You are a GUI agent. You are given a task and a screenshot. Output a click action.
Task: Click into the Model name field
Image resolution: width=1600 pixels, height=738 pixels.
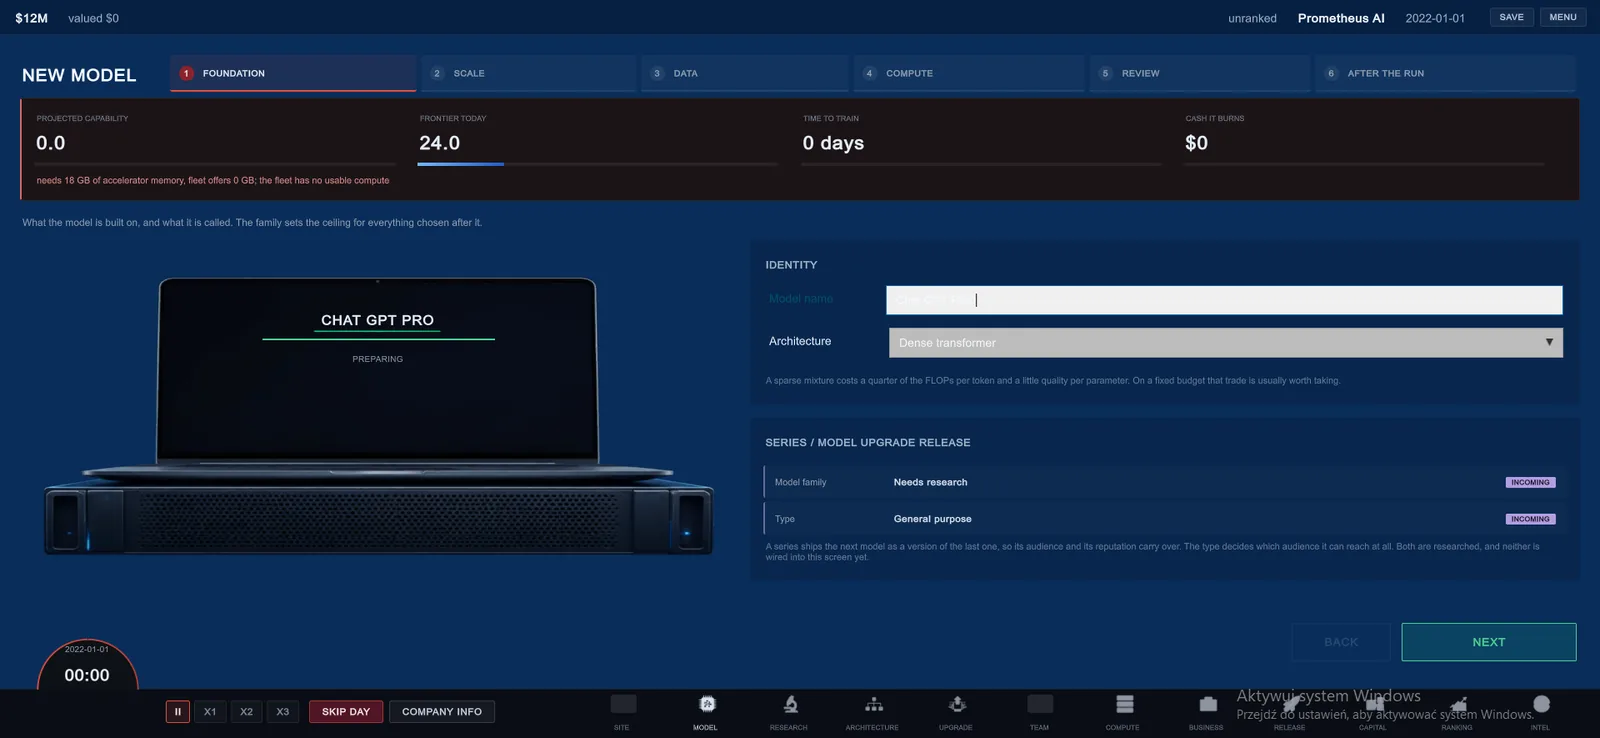pos(1224,300)
